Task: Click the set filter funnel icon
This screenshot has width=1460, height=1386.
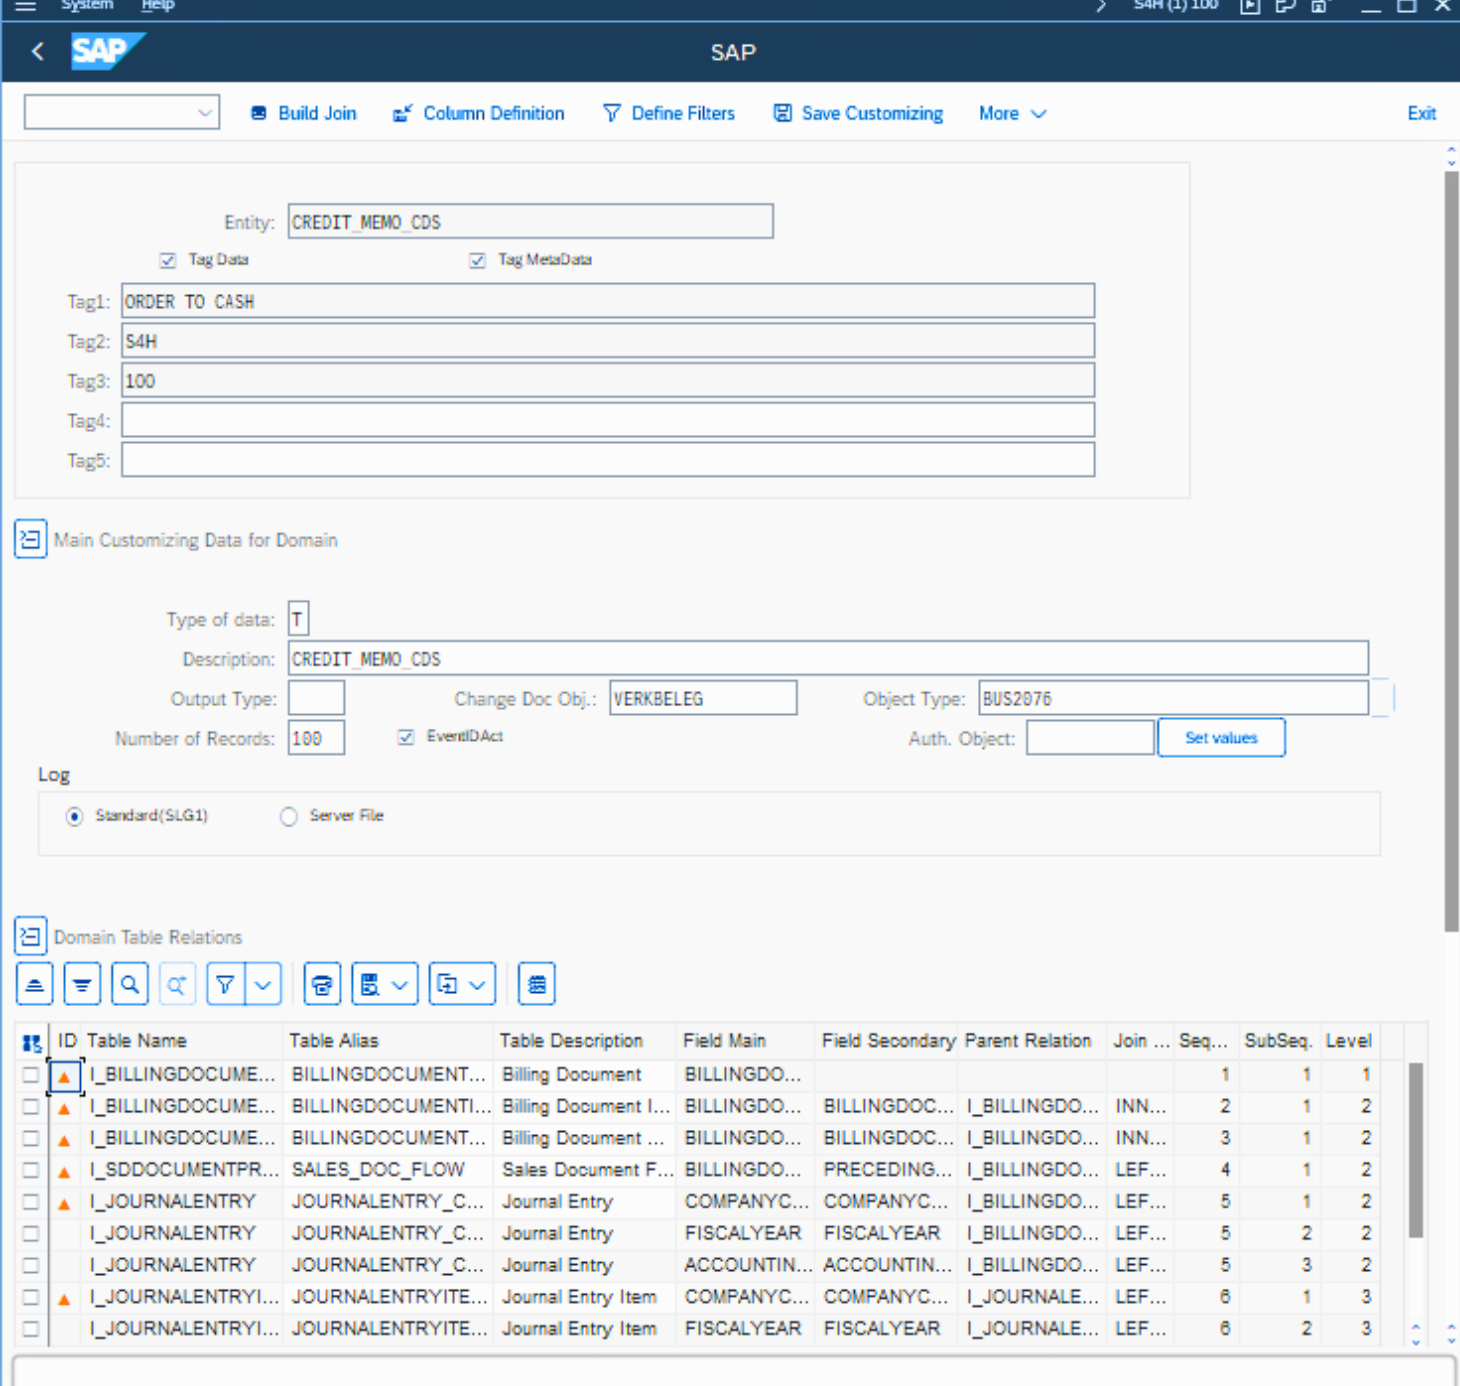Action: [x=226, y=985]
